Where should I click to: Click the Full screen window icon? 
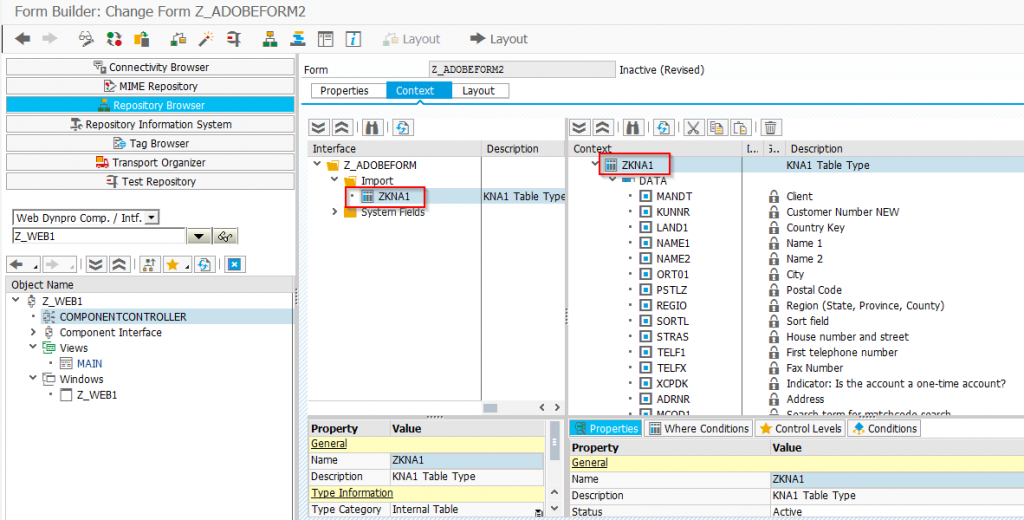tap(325, 39)
